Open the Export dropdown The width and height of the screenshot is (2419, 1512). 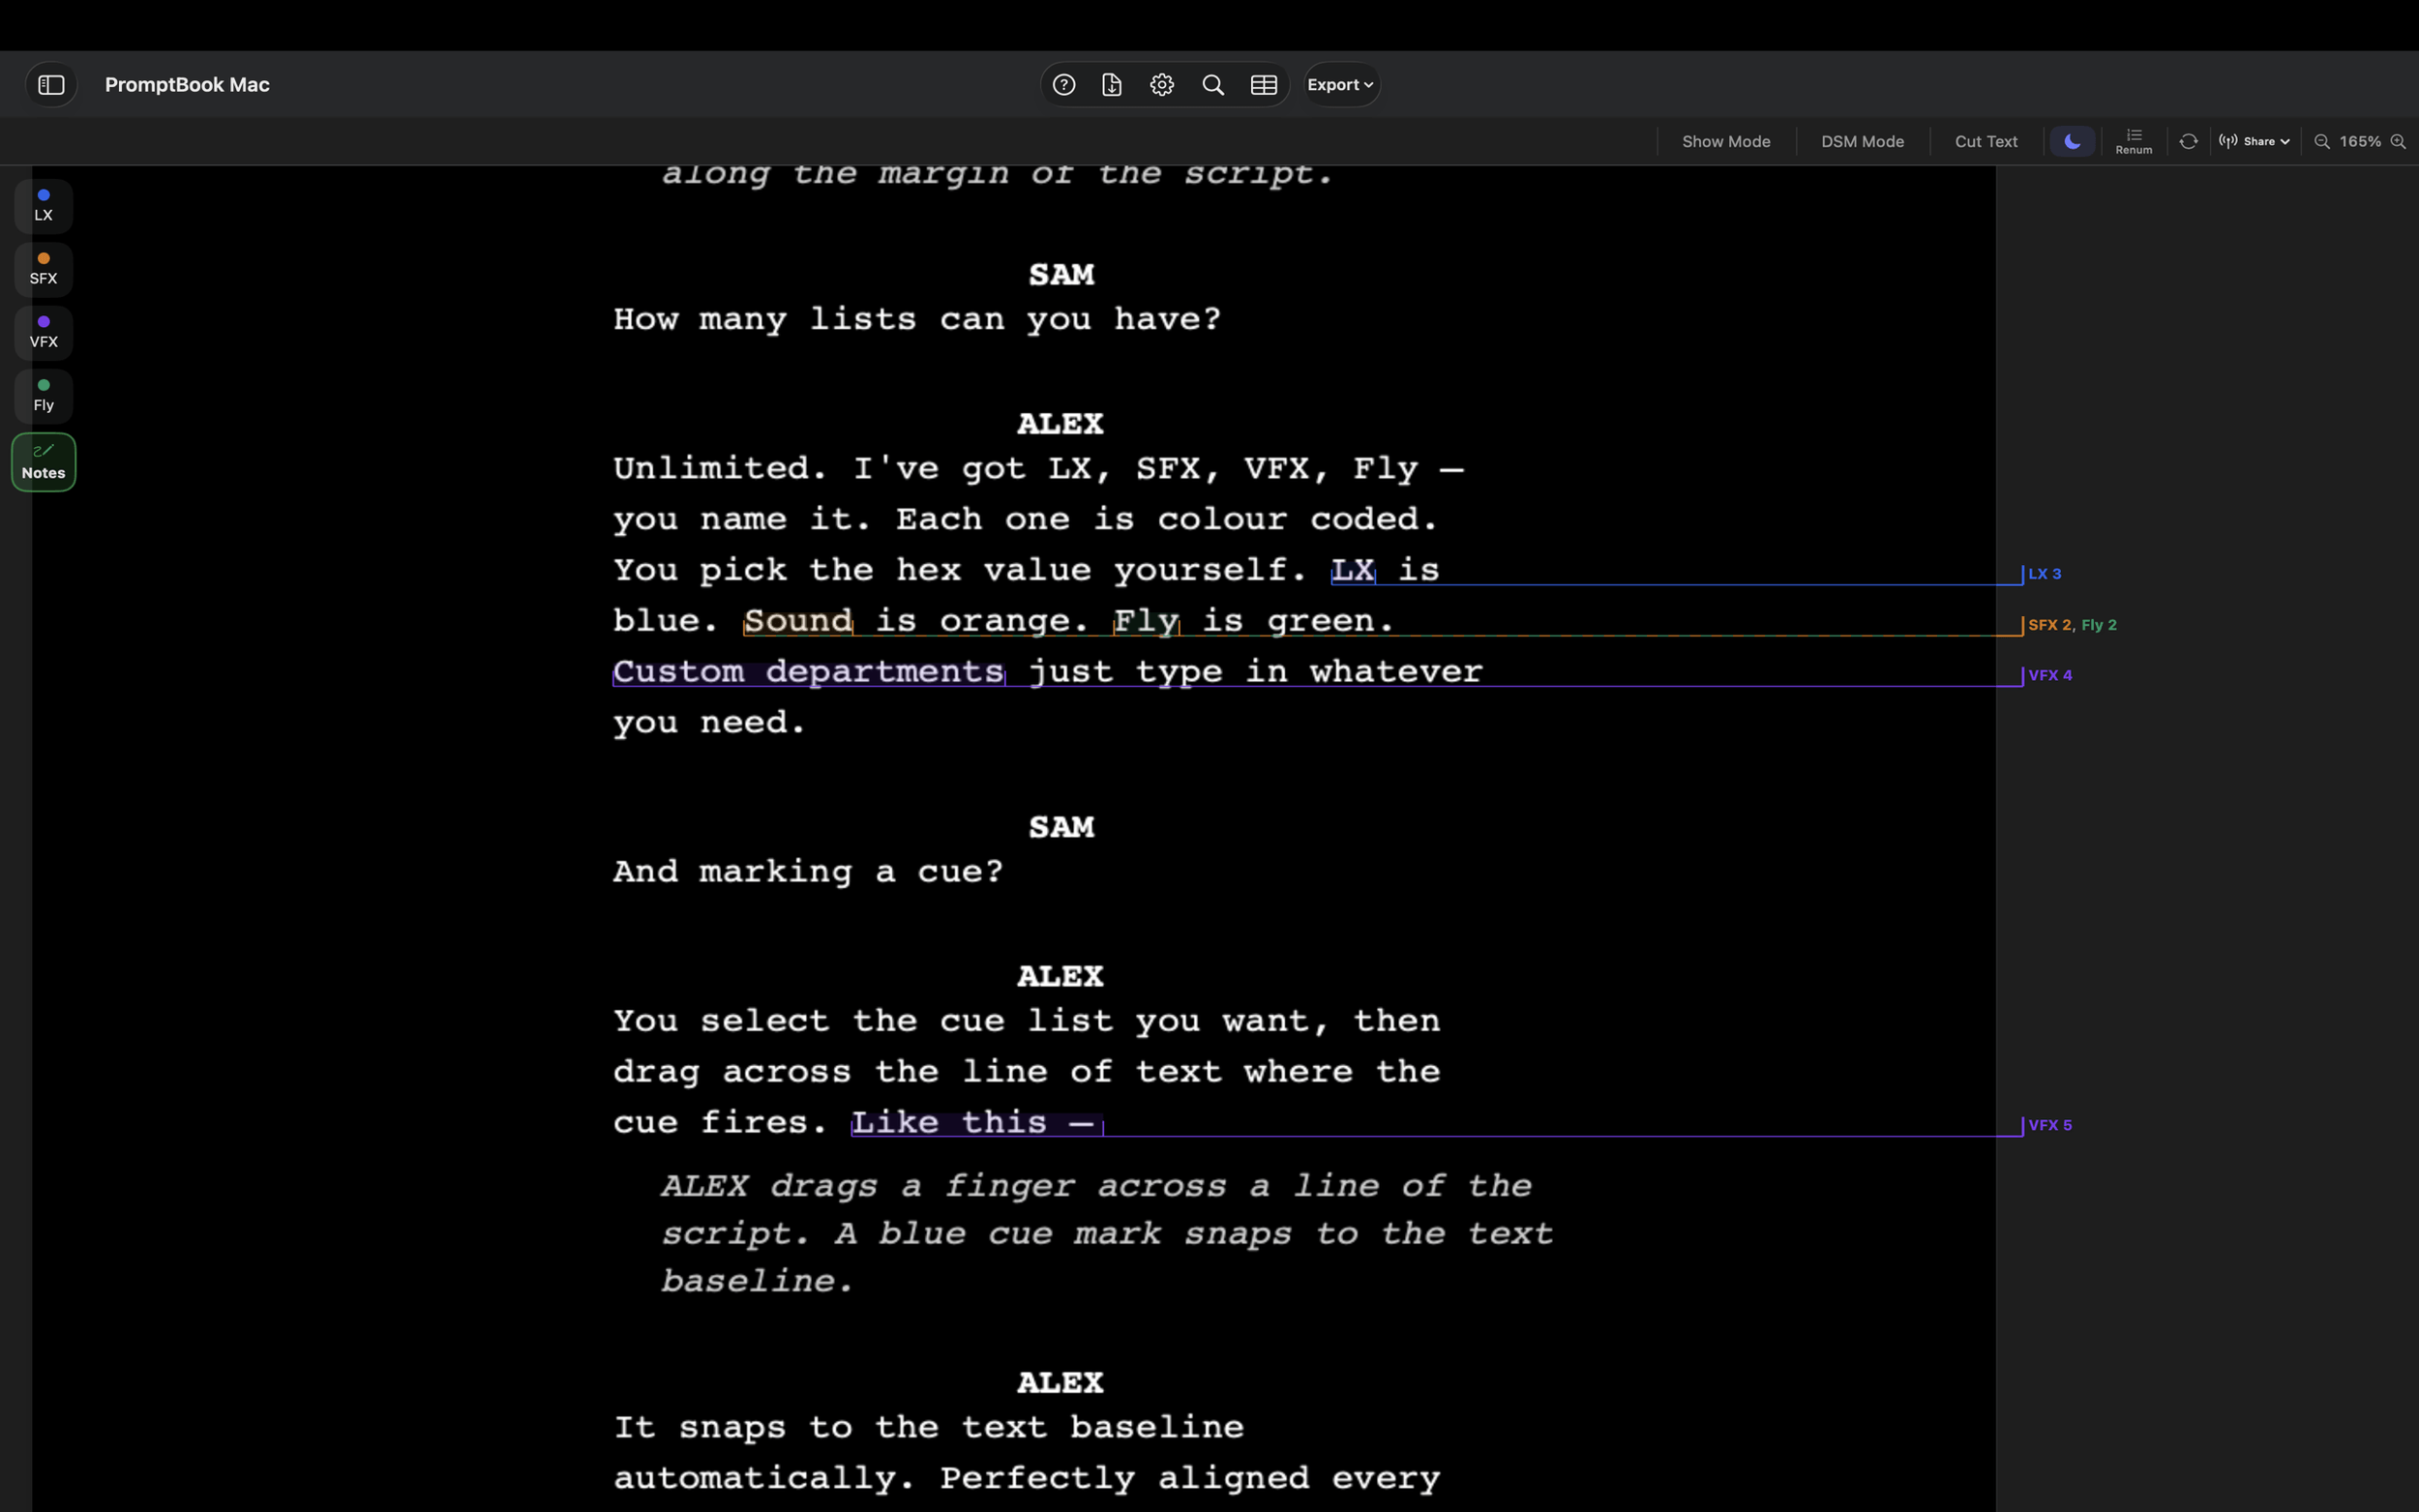point(1341,85)
